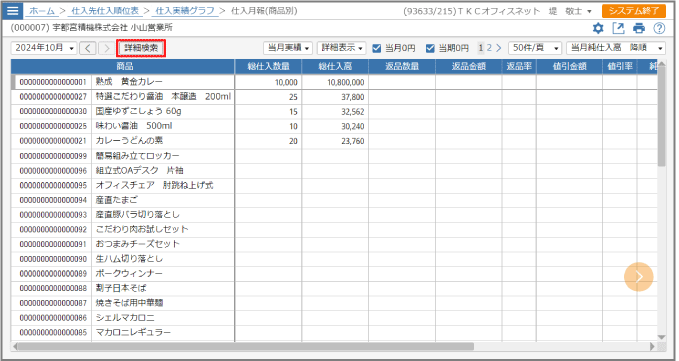Image resolution: width=679 pixels, height=361 pixels.
Task: Open the 当月実績 dropdown
Action: [x=288, y=48]
